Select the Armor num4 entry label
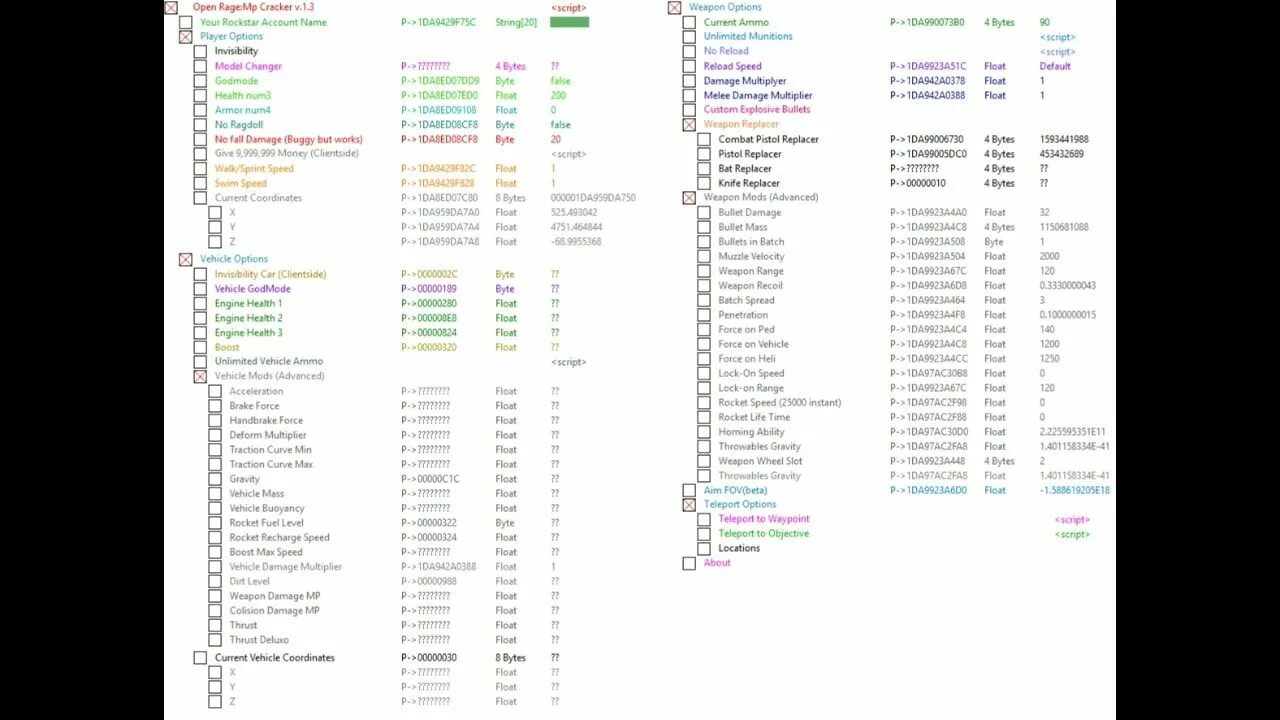 (242, 110)
